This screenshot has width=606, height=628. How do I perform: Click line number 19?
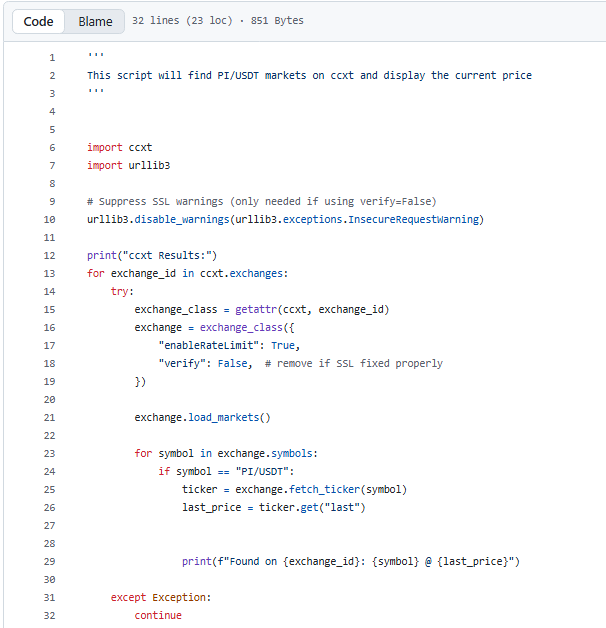click(x=50, y=382)
